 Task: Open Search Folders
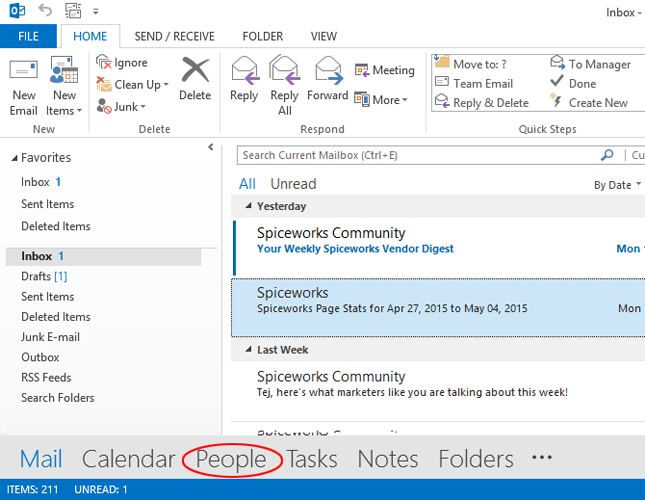coord(58,398)
